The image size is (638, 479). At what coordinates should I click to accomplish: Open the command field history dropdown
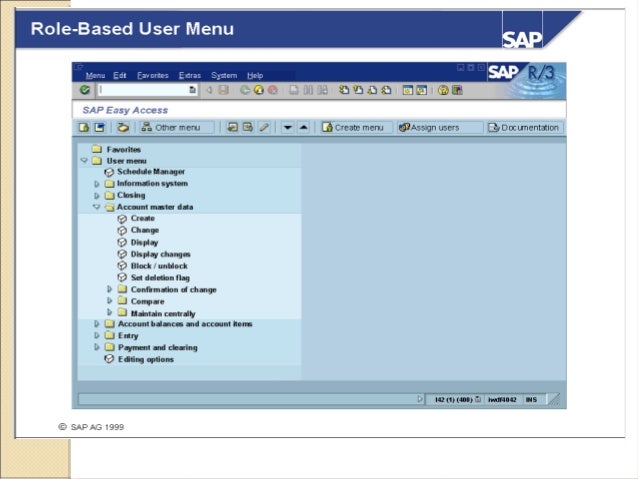[192, 90]
